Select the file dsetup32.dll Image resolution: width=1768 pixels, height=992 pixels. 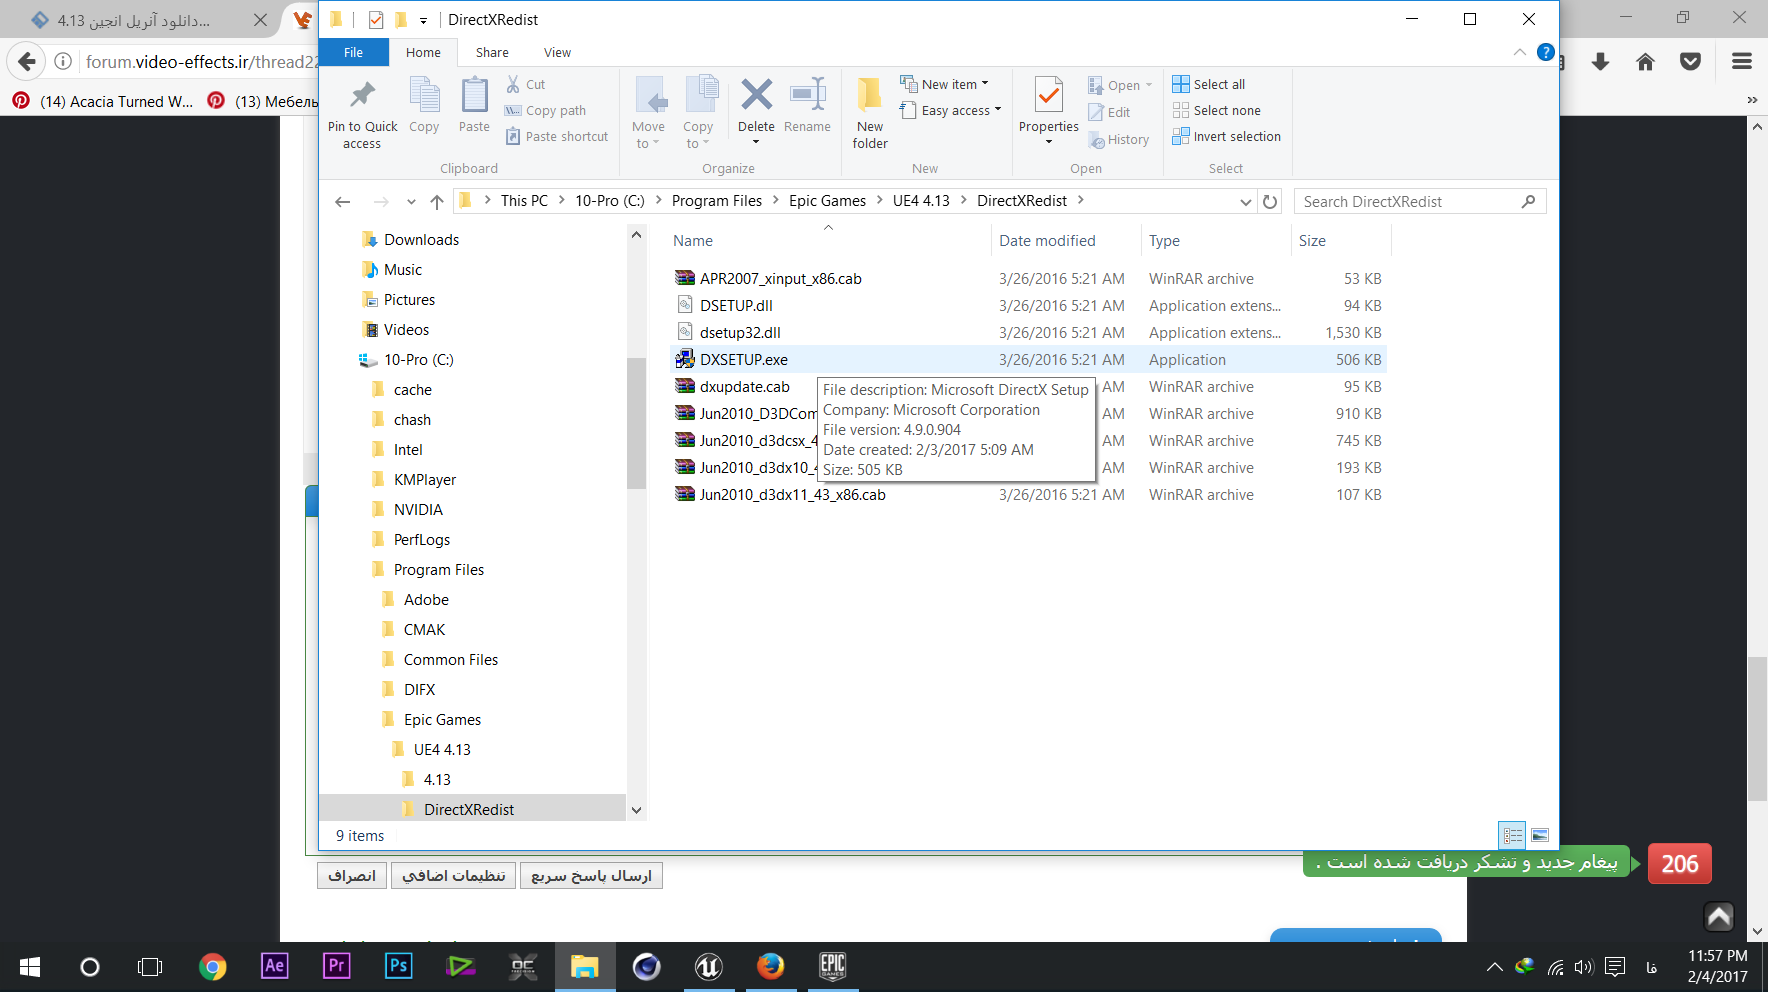coord(740,332)
